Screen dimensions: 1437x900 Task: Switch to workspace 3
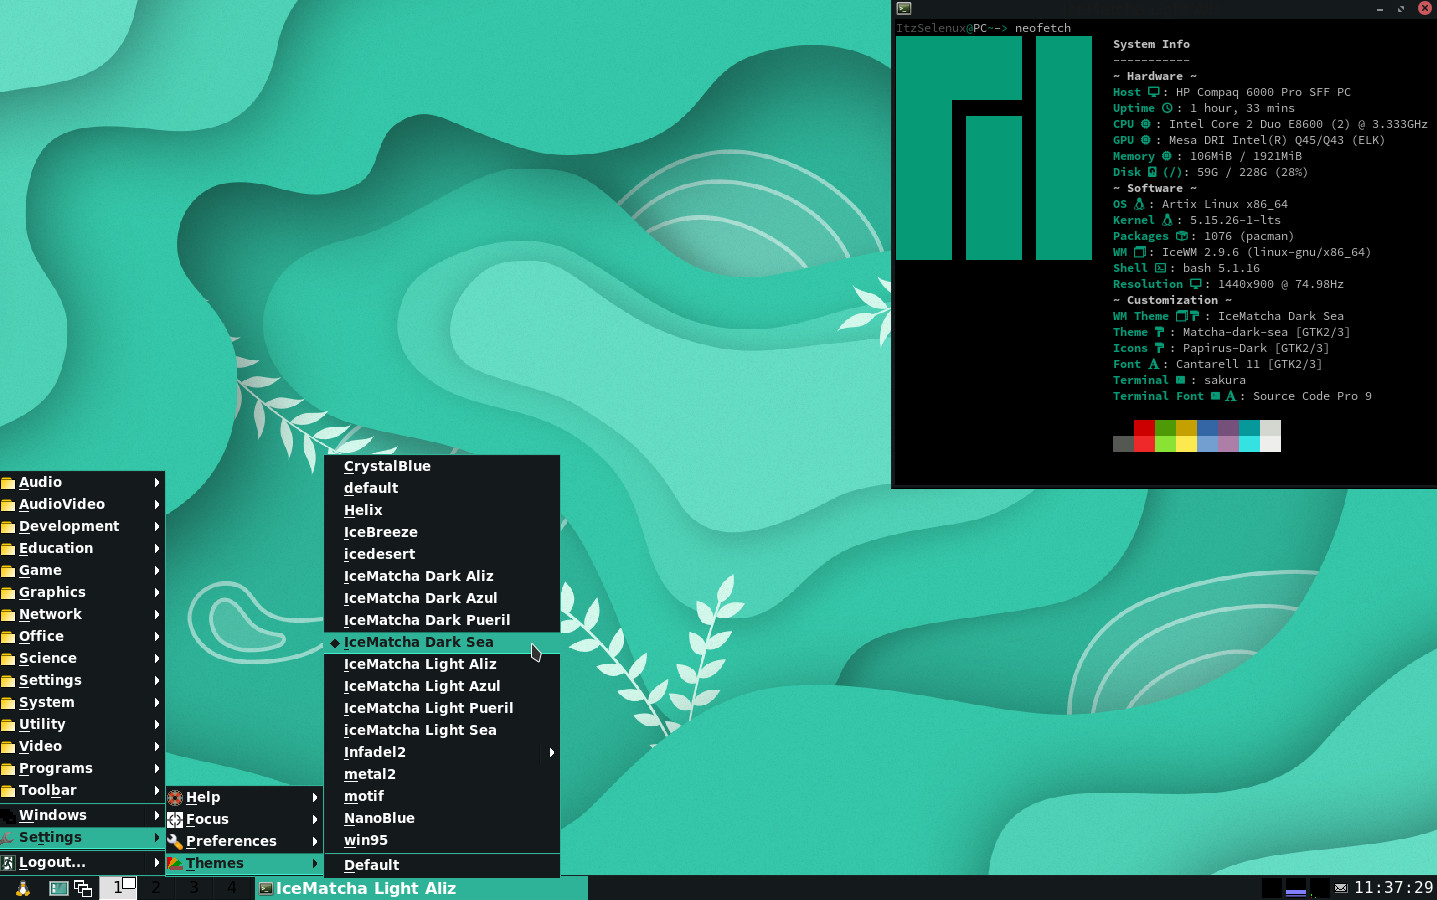tap(193, 887)
